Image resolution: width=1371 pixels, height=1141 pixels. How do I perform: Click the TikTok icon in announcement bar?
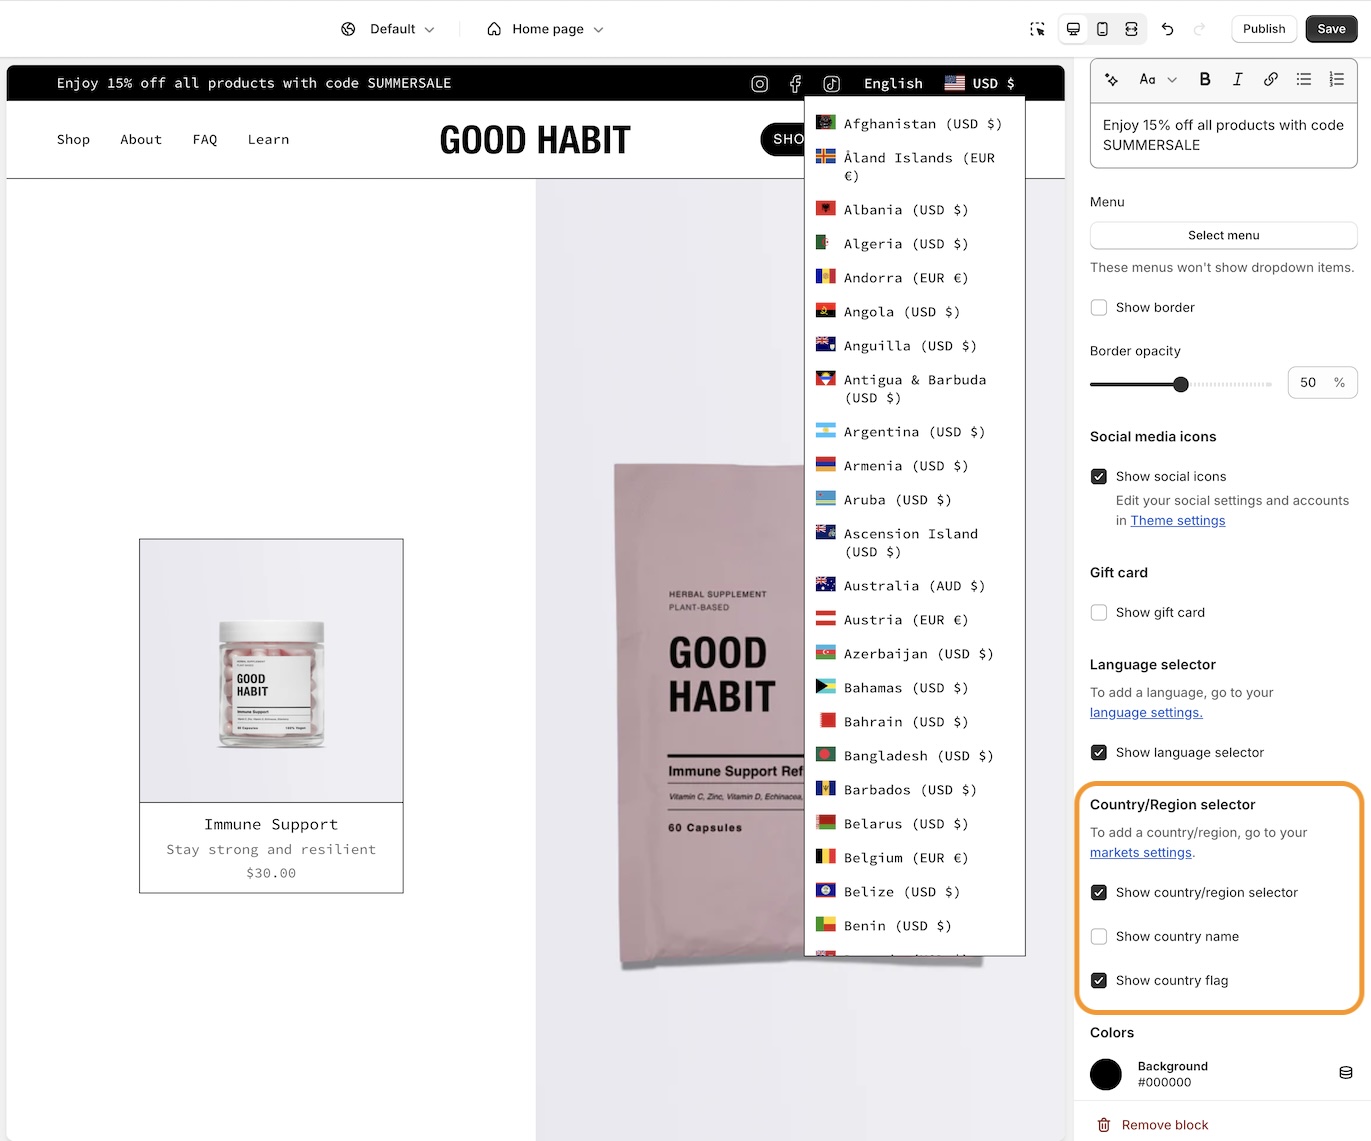832,84
